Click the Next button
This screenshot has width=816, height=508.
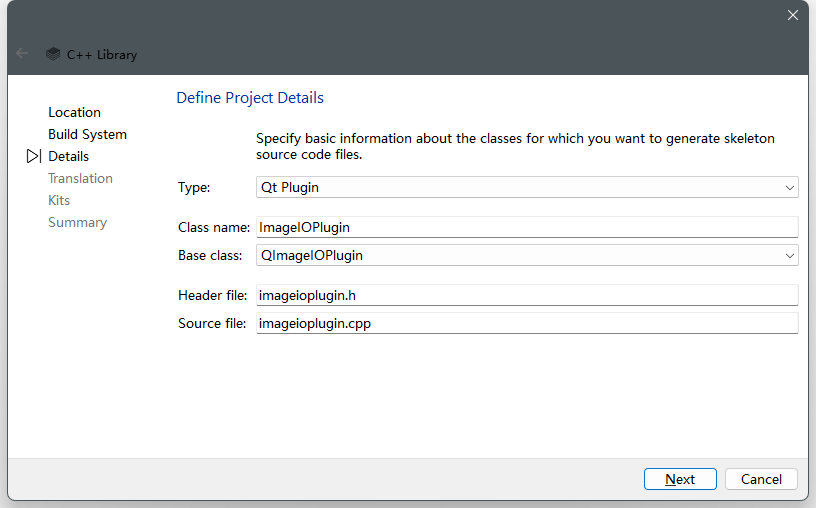[680, 479]
